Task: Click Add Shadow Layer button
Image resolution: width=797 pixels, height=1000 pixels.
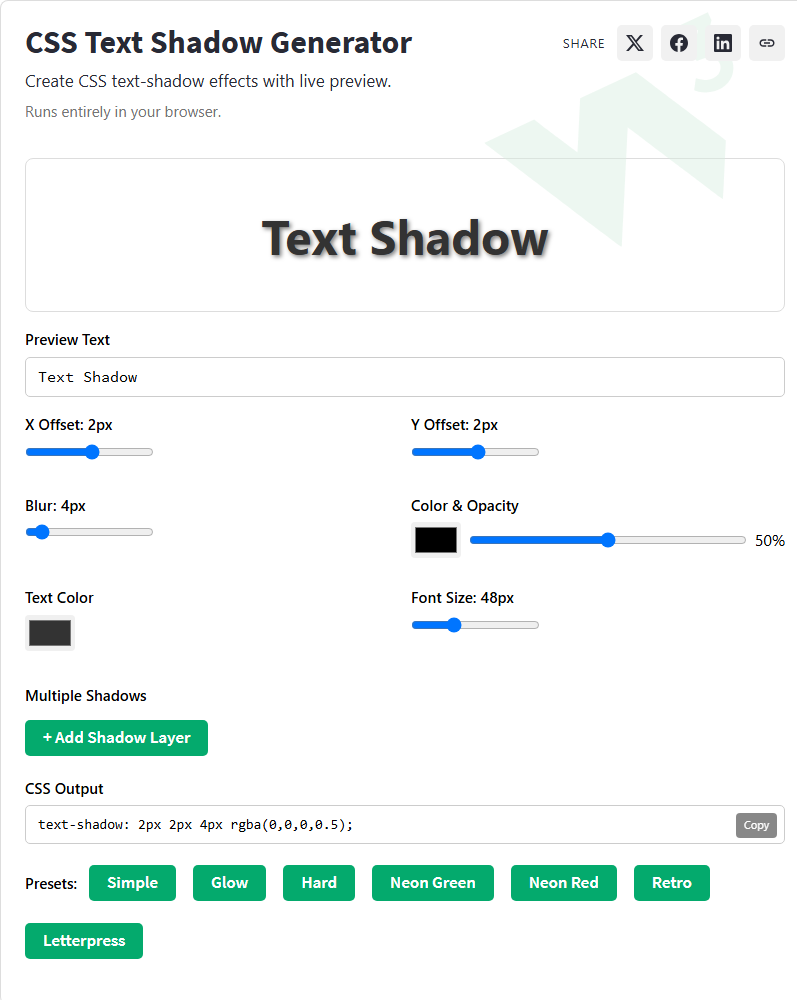Action: click(x=117, y=738)
